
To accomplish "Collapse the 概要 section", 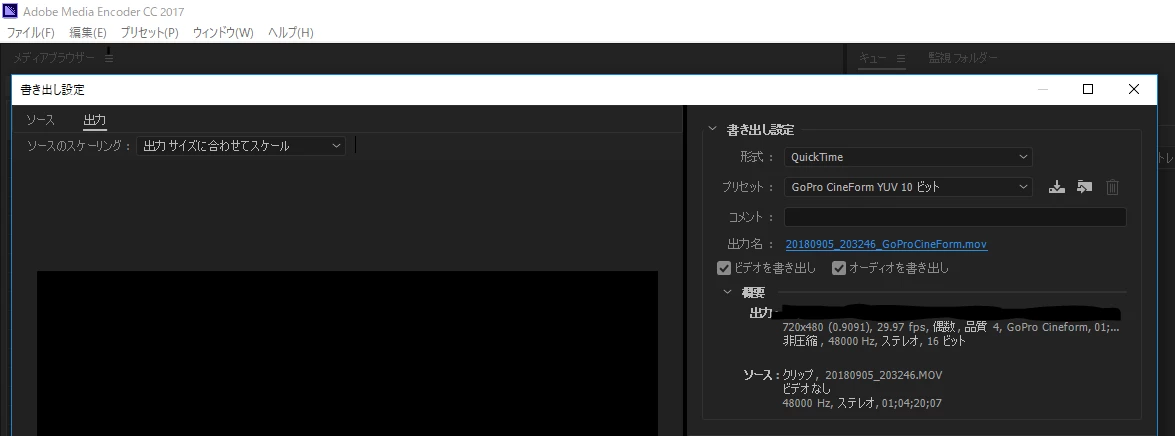I will (x=727, y=292).
